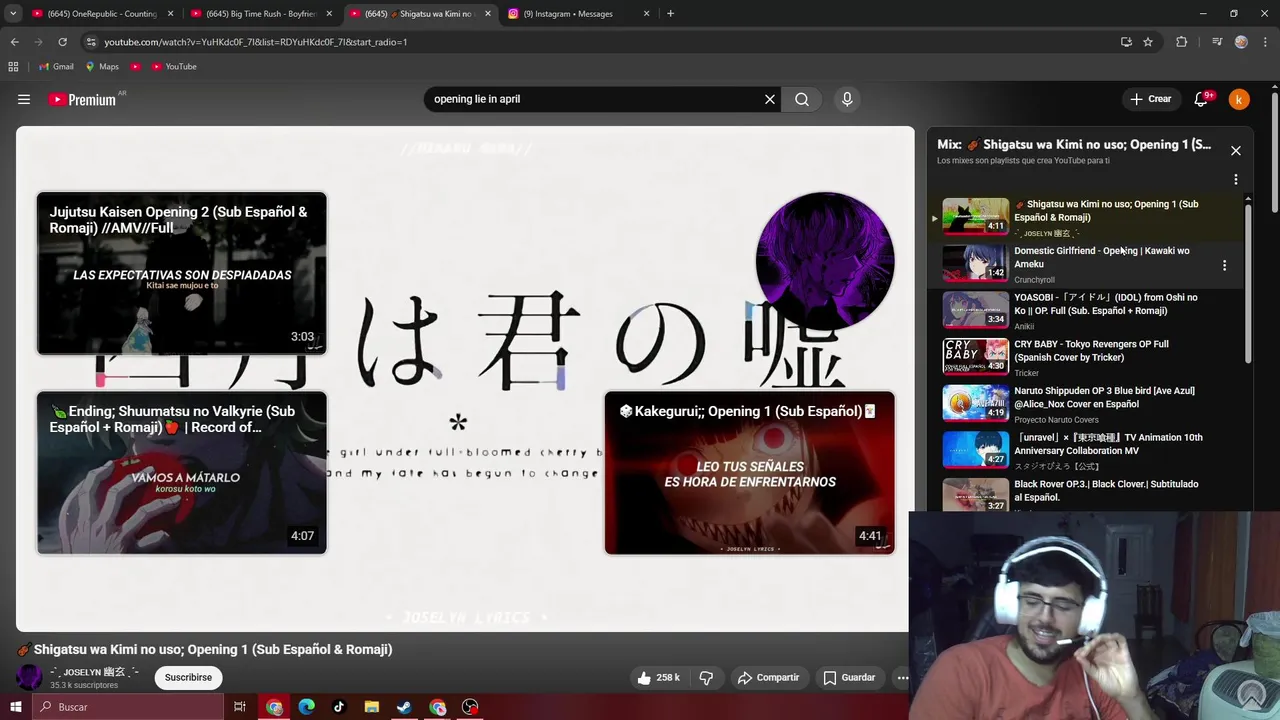The width and height of the screenshot is (1280, 720).
Task: Like the video with thumbs up
Action: (658, 678)
